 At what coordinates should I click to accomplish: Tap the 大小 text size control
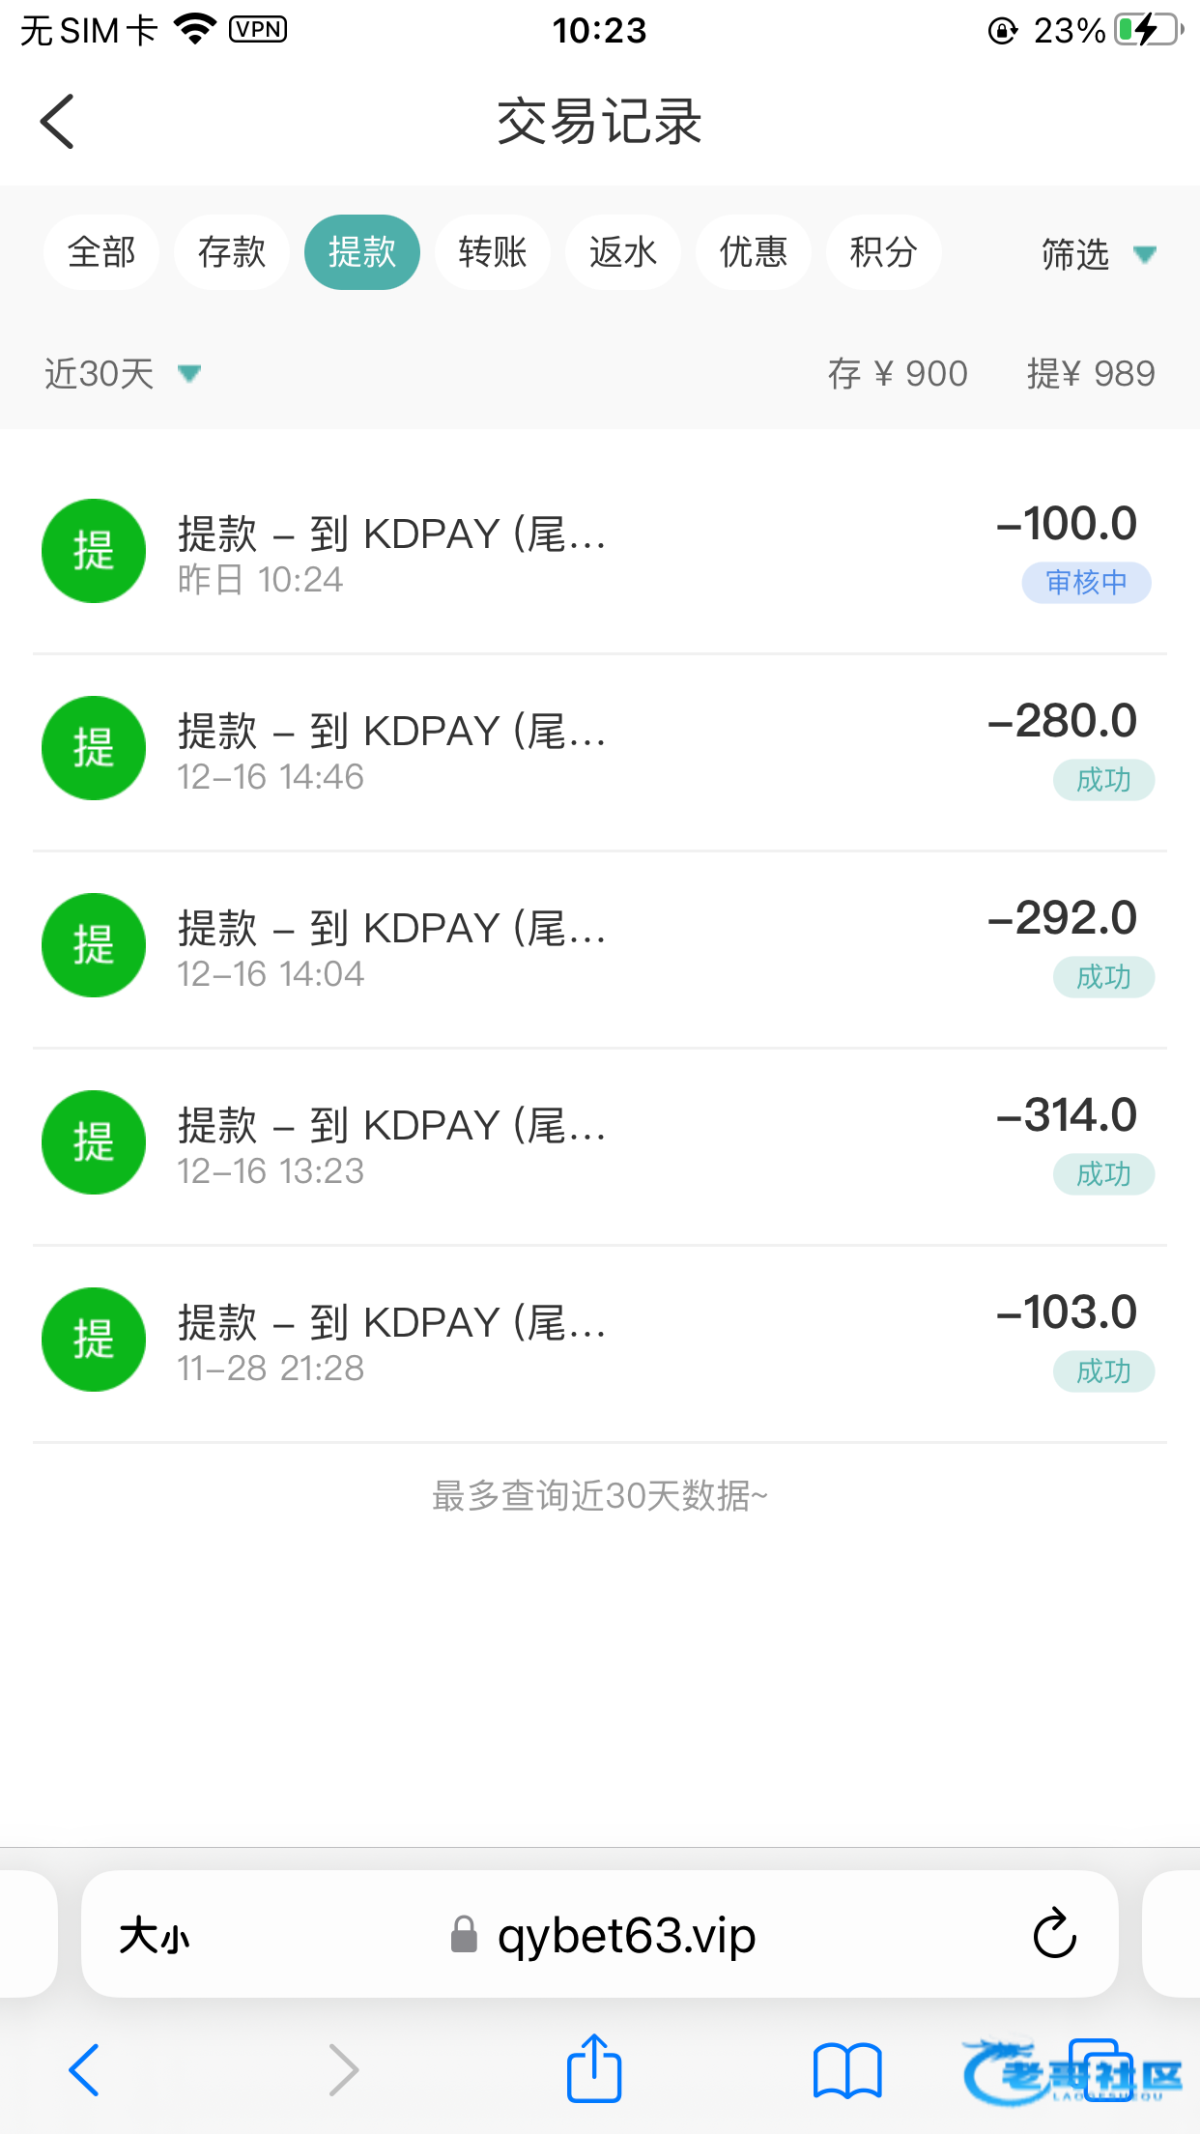(x=154, y=1936)
